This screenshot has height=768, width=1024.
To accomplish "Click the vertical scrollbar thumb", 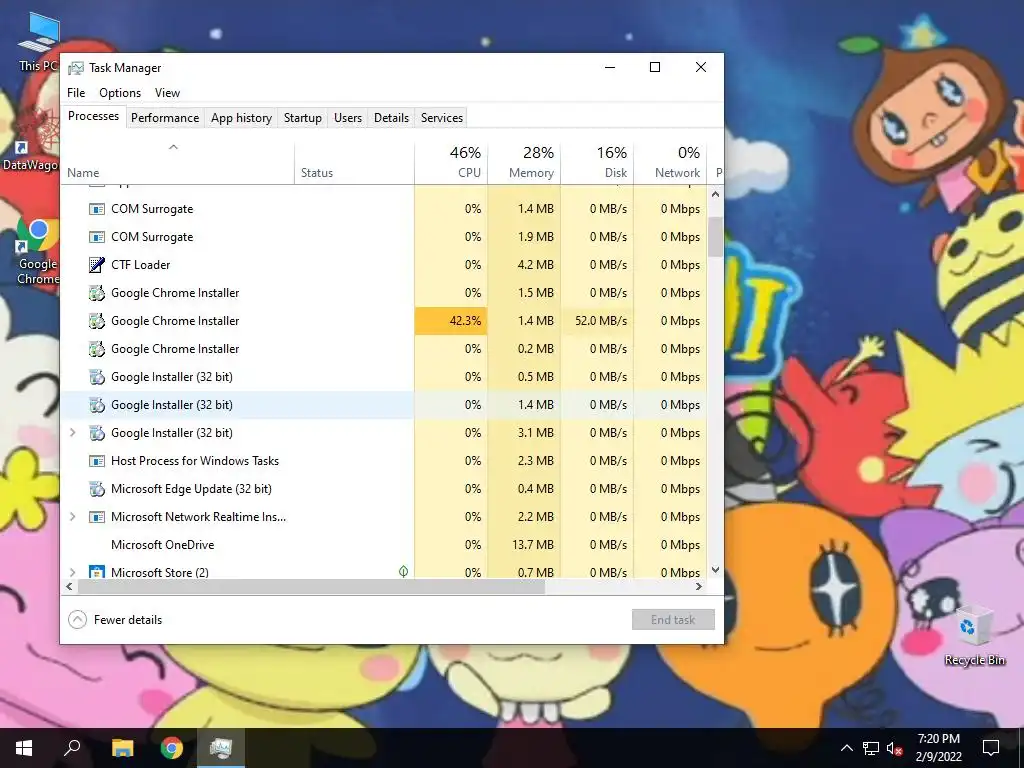I will pyautogui.click(x=715, y=236).
